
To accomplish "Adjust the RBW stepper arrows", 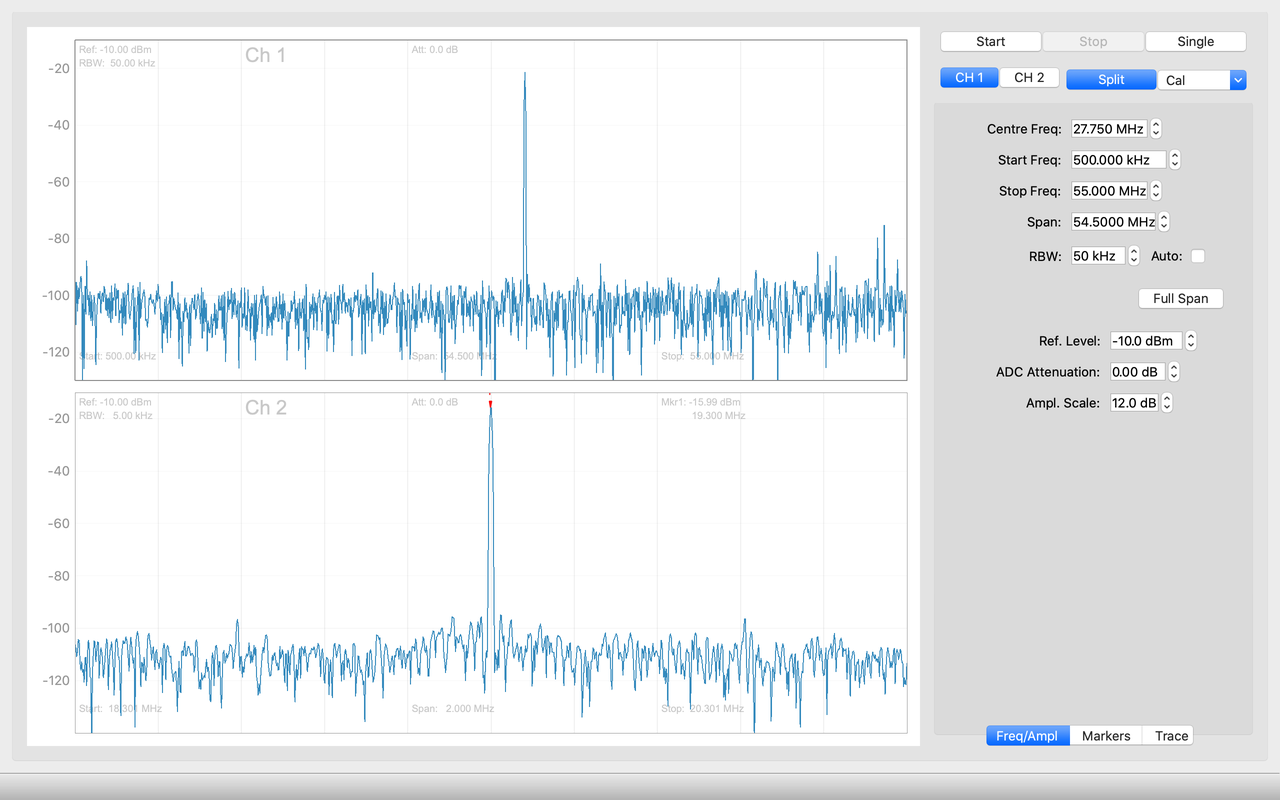I will [x=1134, y=256].
